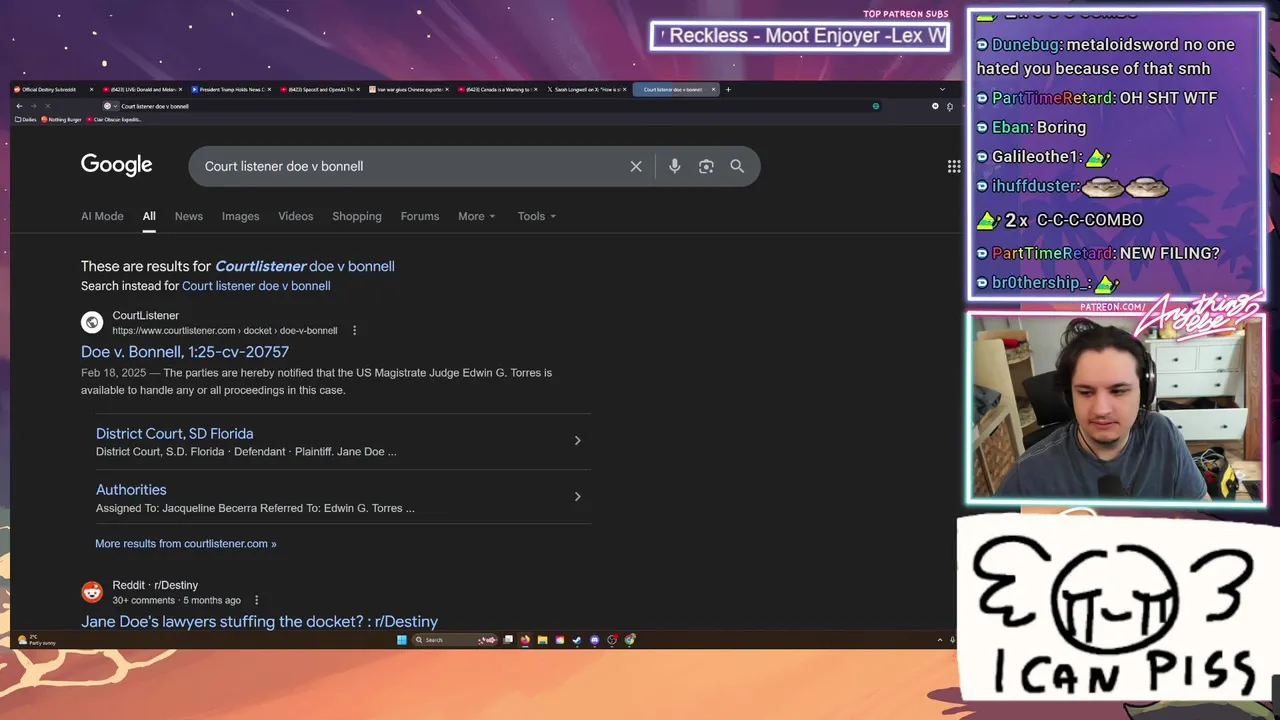
Task: Start voice search with microphone icon
Action: (x=674, y=166)
